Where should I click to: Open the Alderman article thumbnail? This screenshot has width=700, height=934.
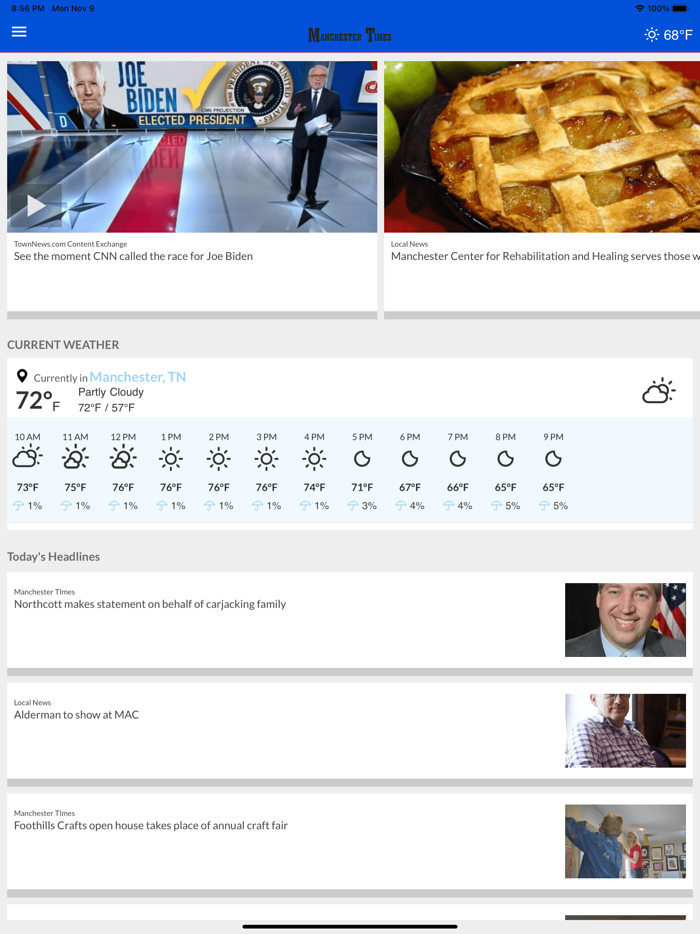coord(625,730)
